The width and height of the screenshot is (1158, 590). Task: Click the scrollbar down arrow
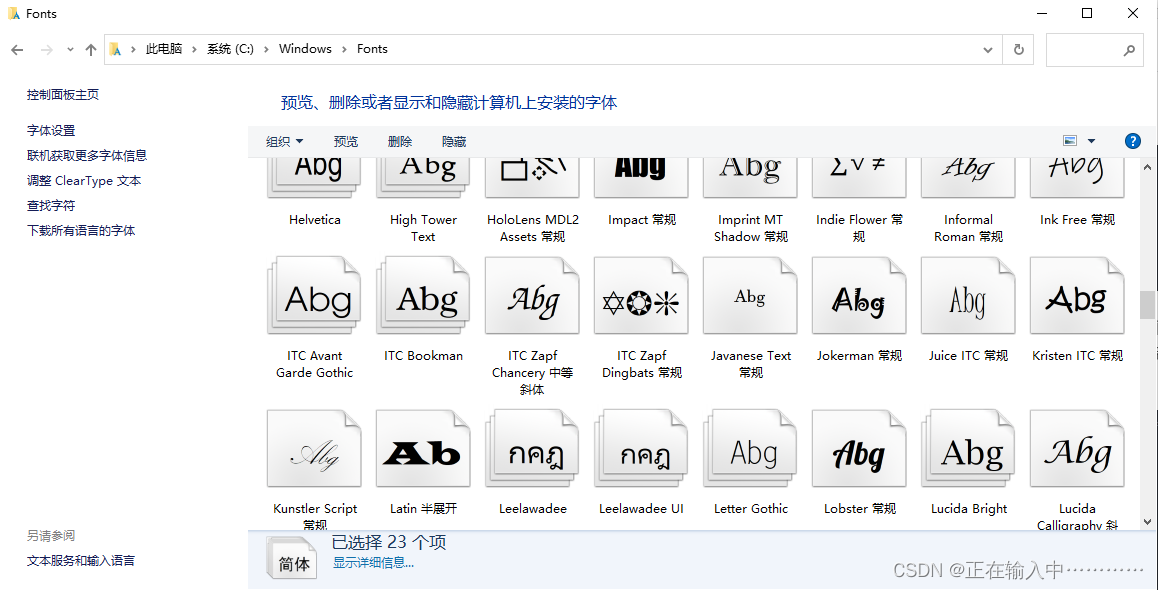[1148, 521]
